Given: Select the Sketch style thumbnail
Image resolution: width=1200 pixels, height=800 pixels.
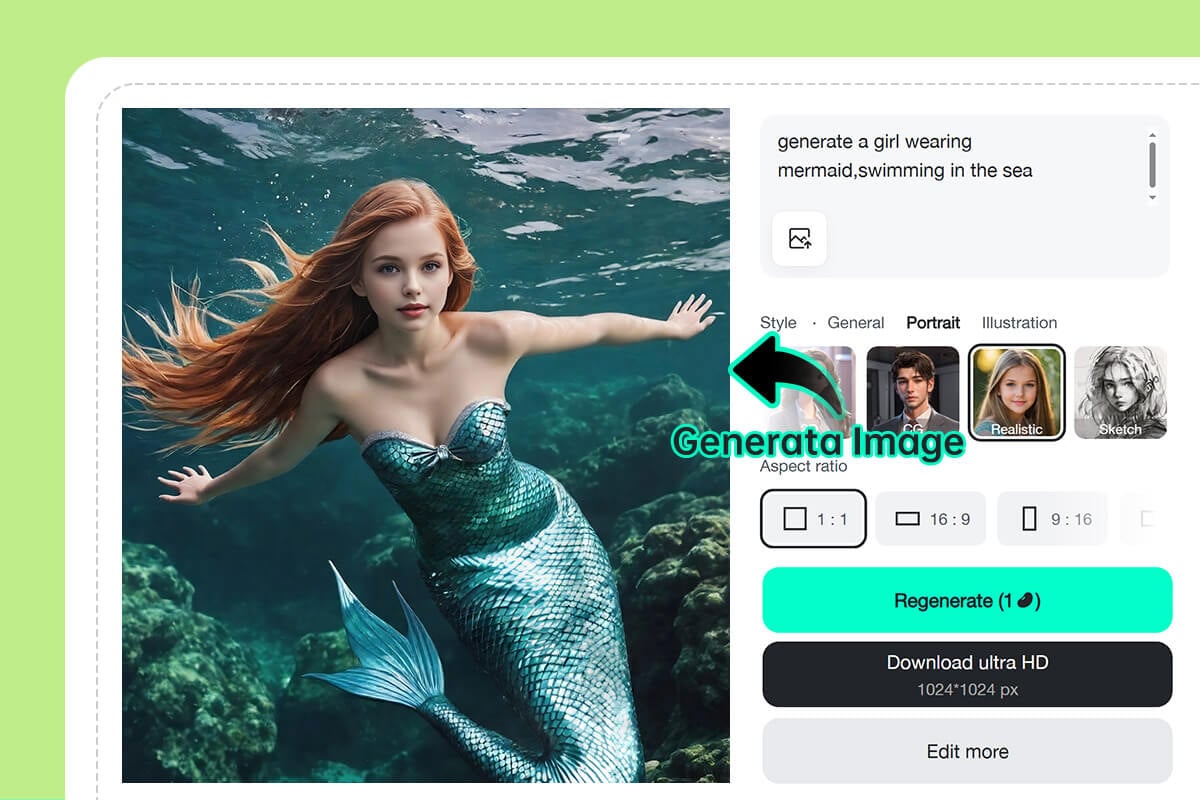Looking at the screenshot, I should (x=1120, y=392).
